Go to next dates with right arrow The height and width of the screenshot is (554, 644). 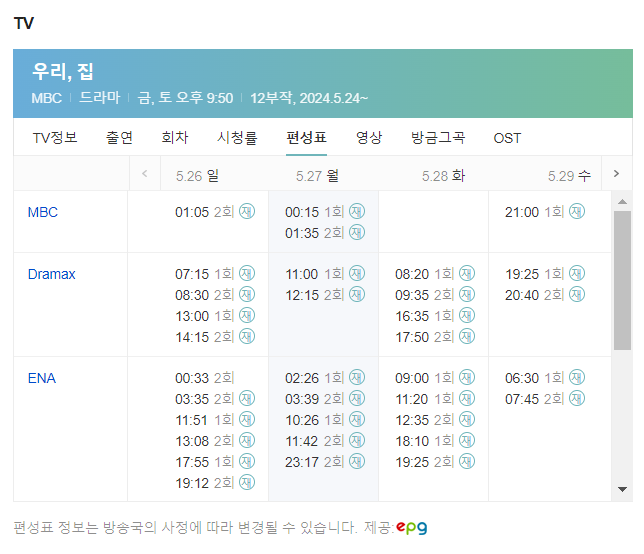(x=616, y=174)
